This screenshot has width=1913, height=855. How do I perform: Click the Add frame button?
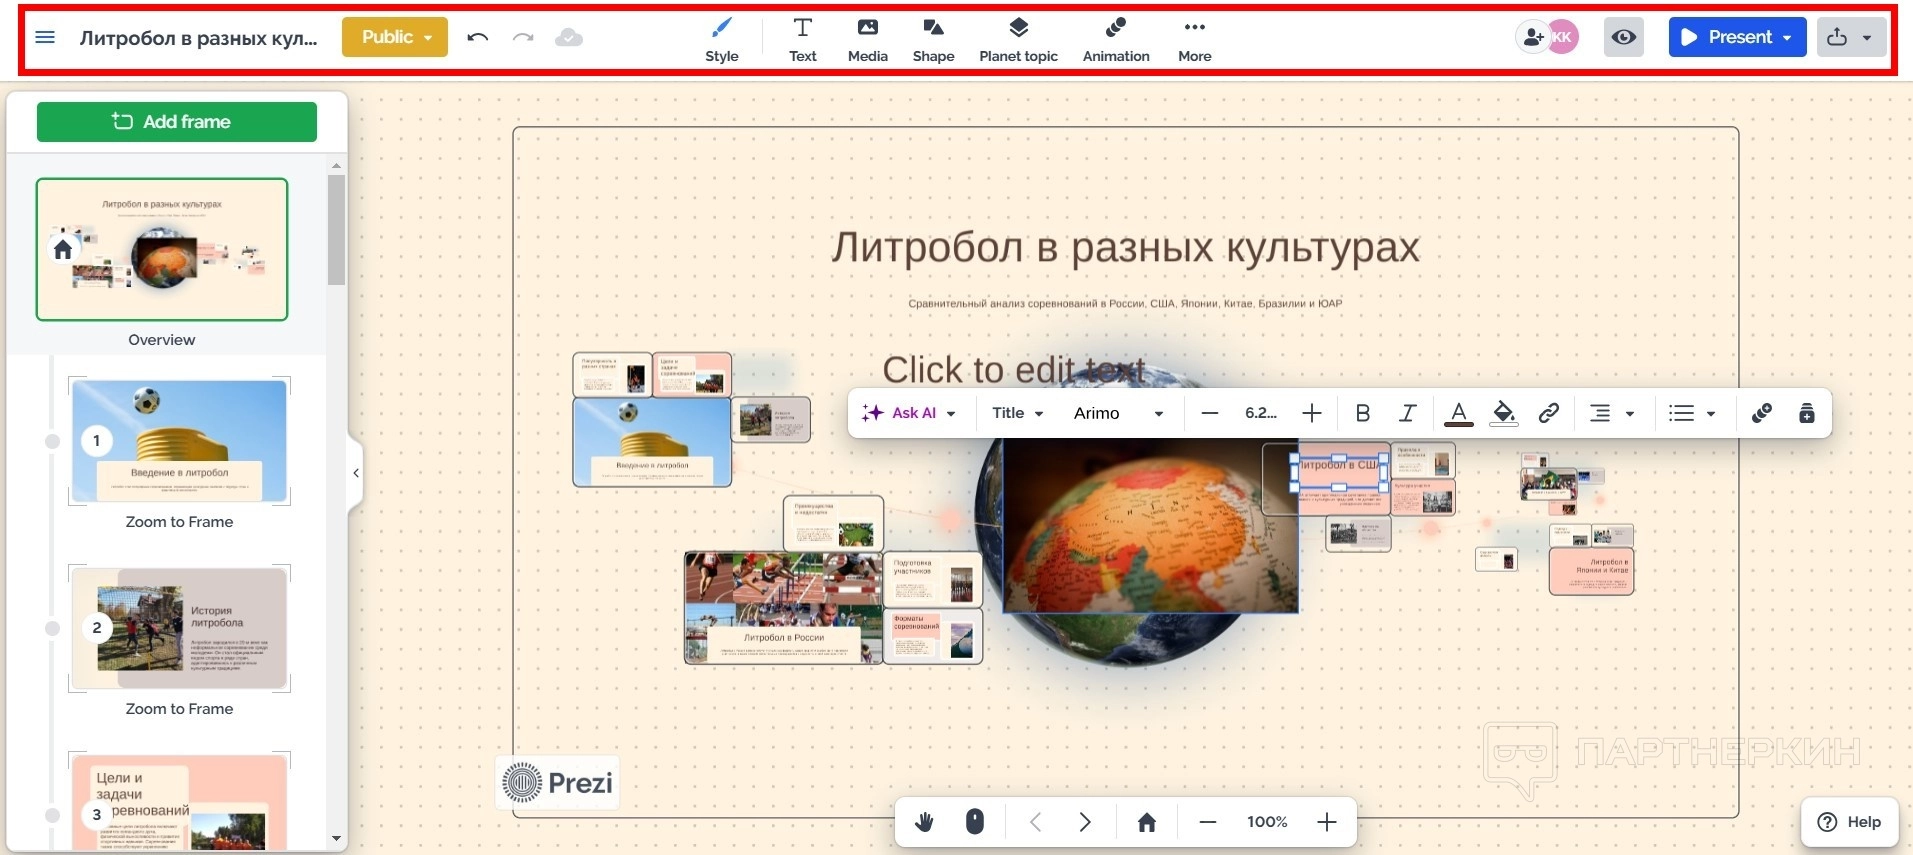[177, 122]
